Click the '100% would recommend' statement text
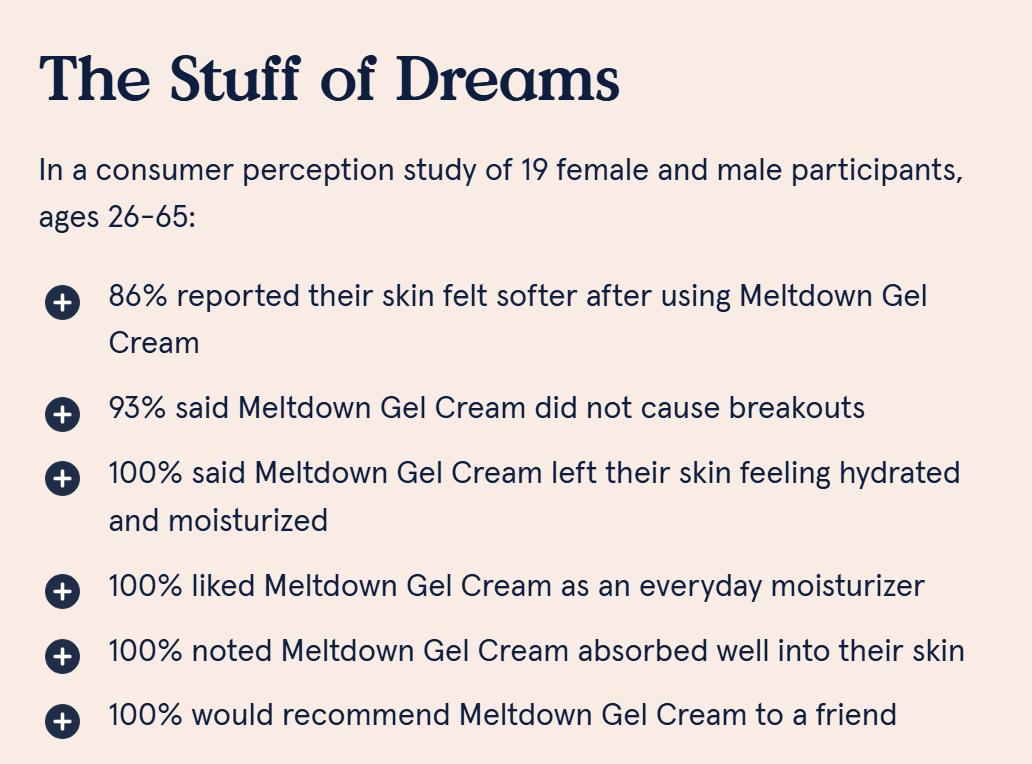1032x764 pixels. point(502,715)
